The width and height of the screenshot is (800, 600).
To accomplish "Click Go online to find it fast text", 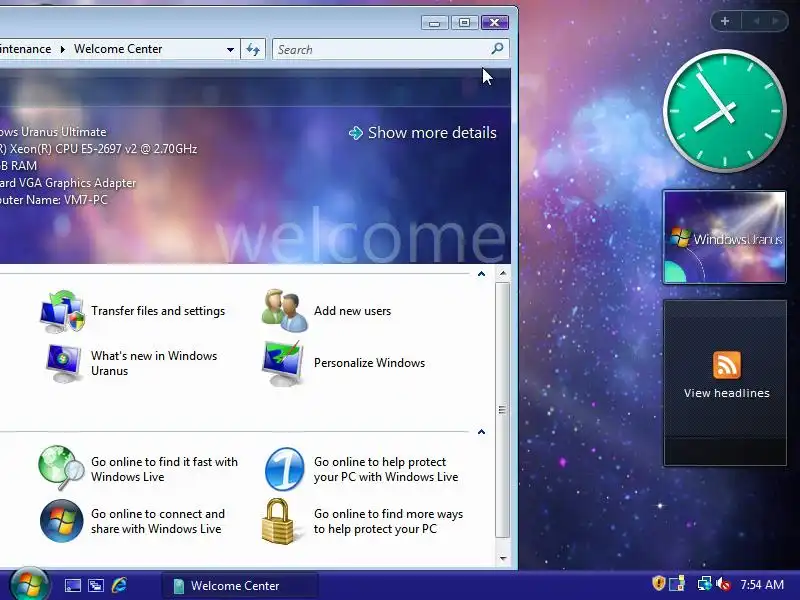I will point(164,469).
